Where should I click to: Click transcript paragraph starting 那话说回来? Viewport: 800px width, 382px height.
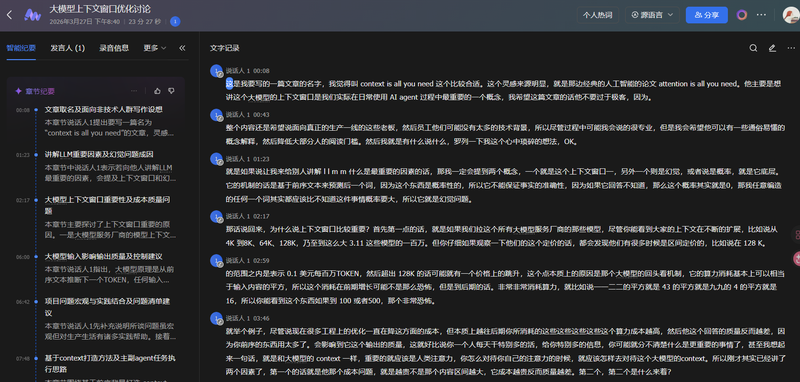[502, 236]
